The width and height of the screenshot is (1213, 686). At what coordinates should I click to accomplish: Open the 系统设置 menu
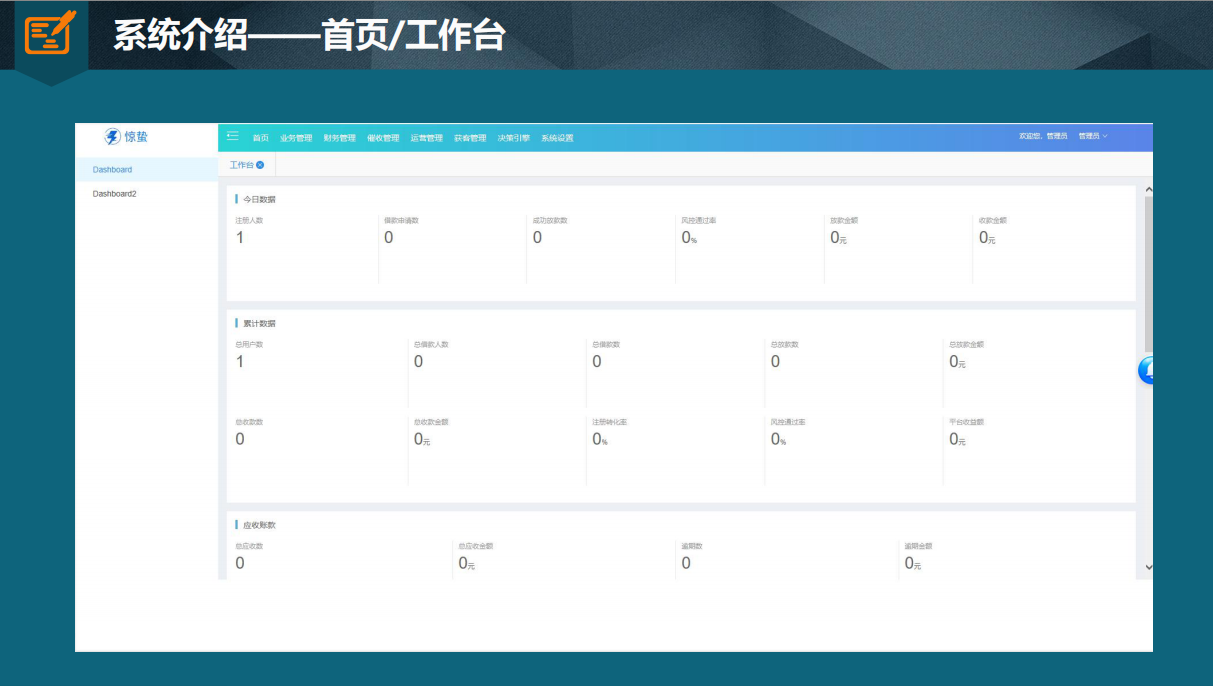[x=557, y=138]
